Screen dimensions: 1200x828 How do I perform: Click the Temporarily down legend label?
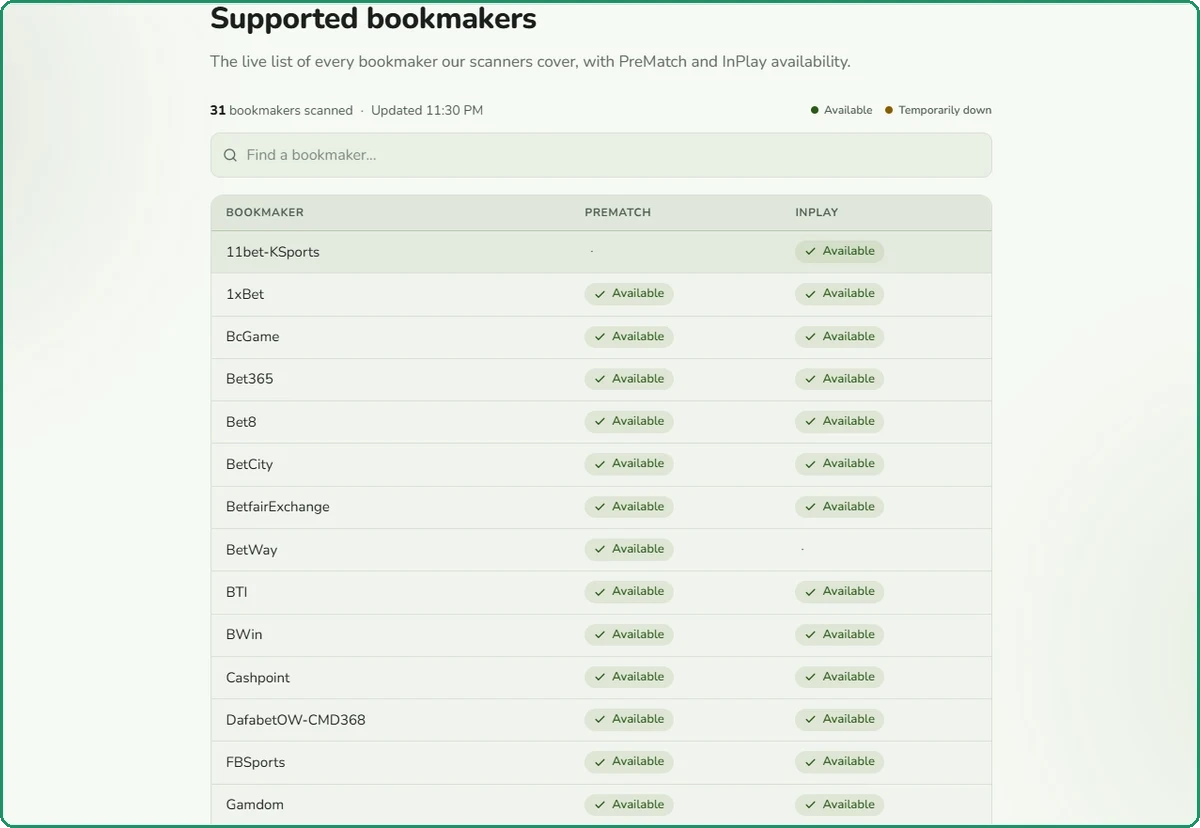945,110
